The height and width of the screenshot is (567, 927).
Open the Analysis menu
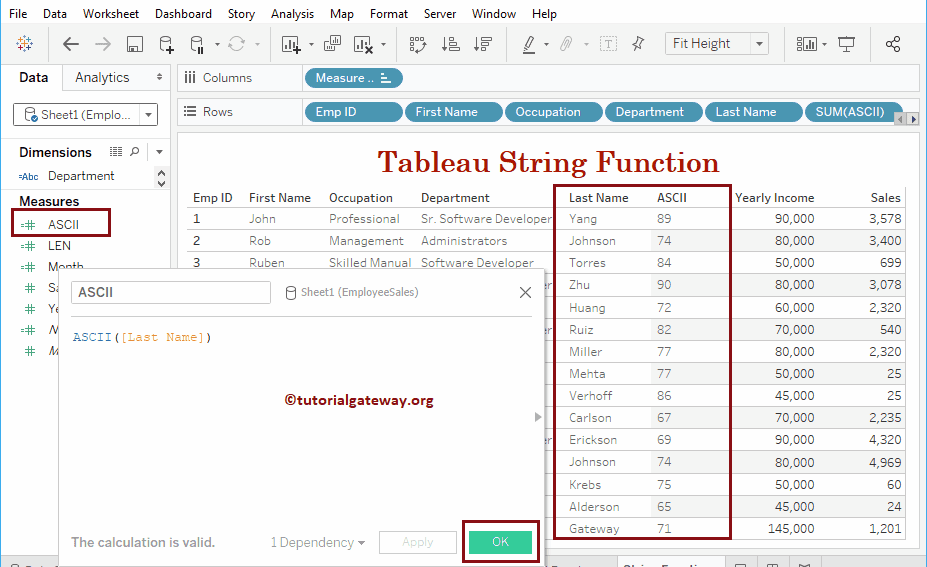(292, 14)
